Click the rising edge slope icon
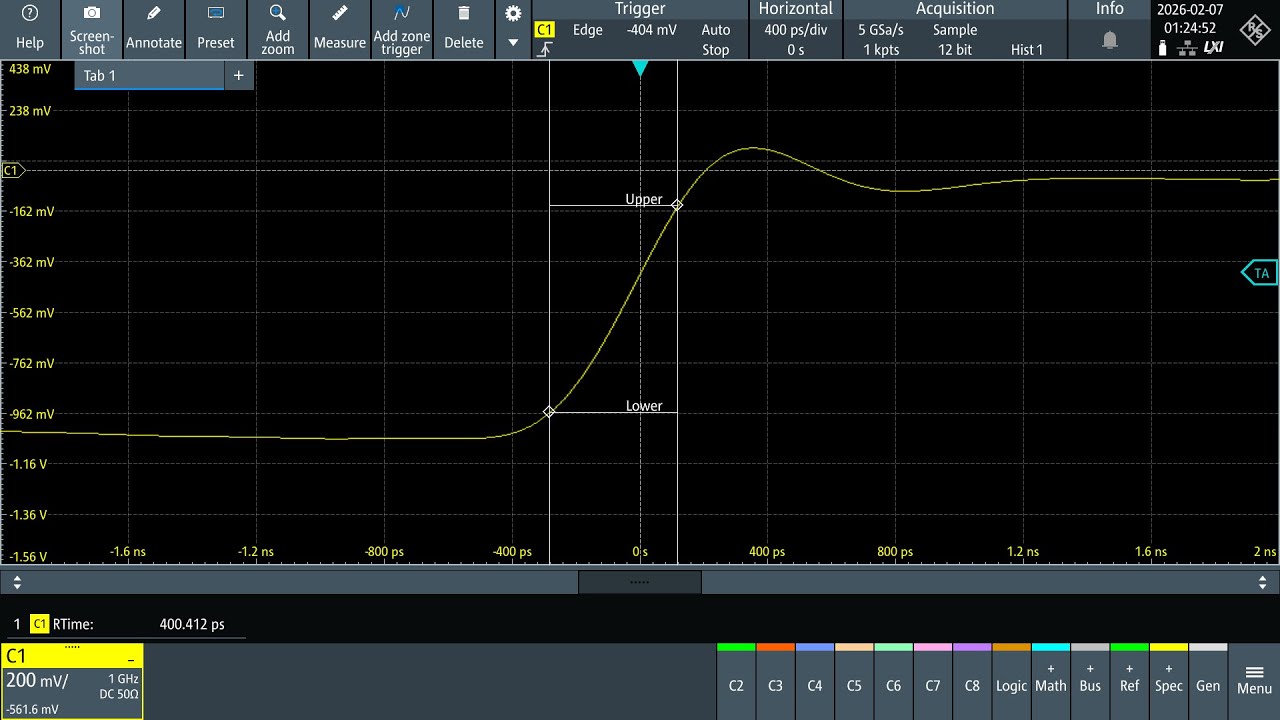The image size is (1280, 720). click(x=545, y=49)
